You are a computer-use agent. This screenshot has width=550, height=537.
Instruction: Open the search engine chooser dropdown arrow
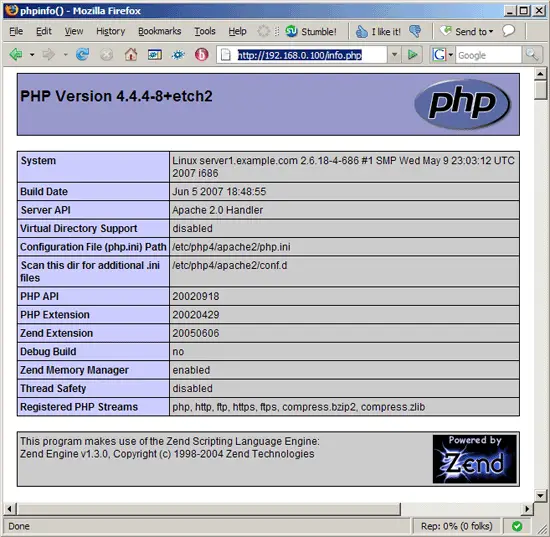coord(451,55)
